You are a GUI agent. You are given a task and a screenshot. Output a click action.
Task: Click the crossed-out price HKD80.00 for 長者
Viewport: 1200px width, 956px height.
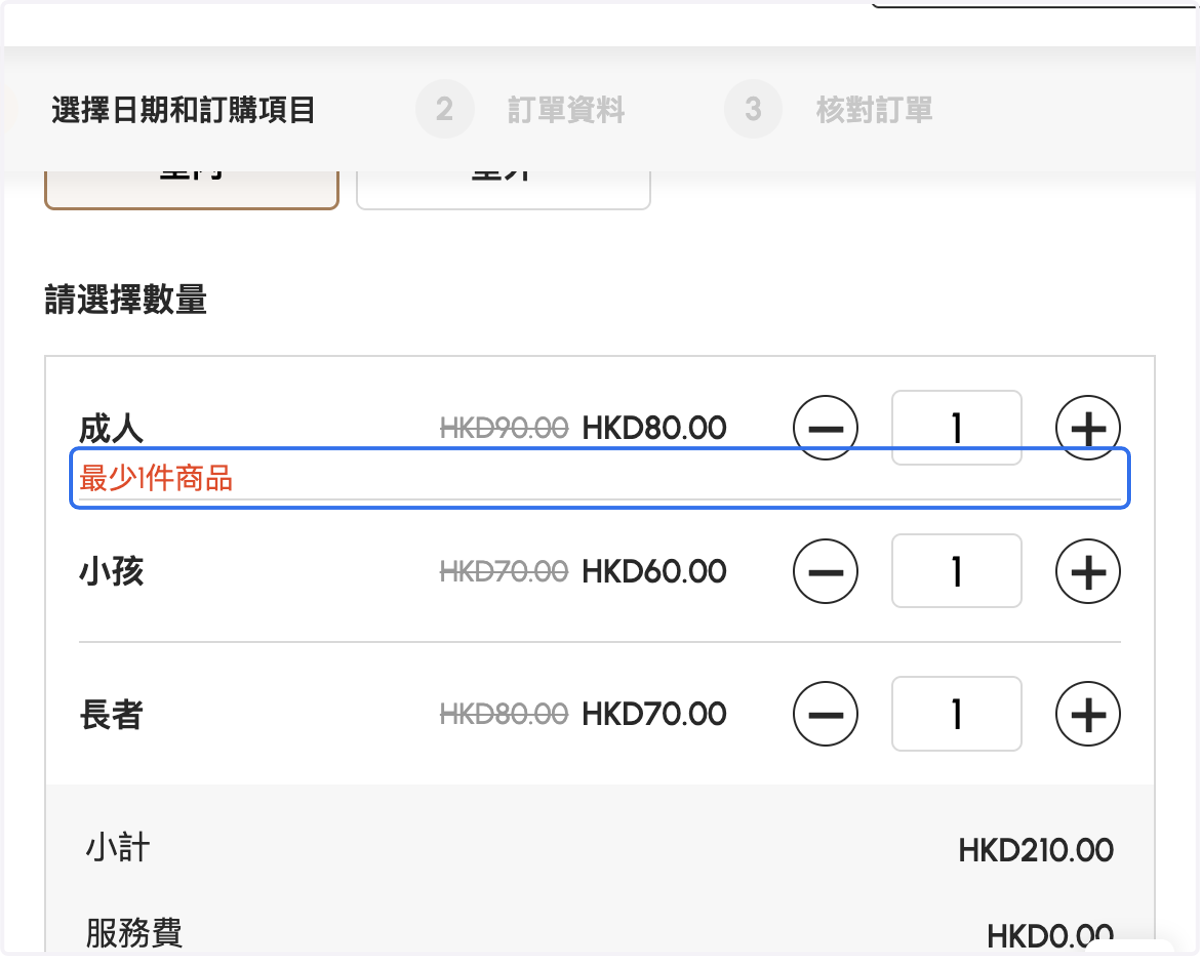point(504,714)
